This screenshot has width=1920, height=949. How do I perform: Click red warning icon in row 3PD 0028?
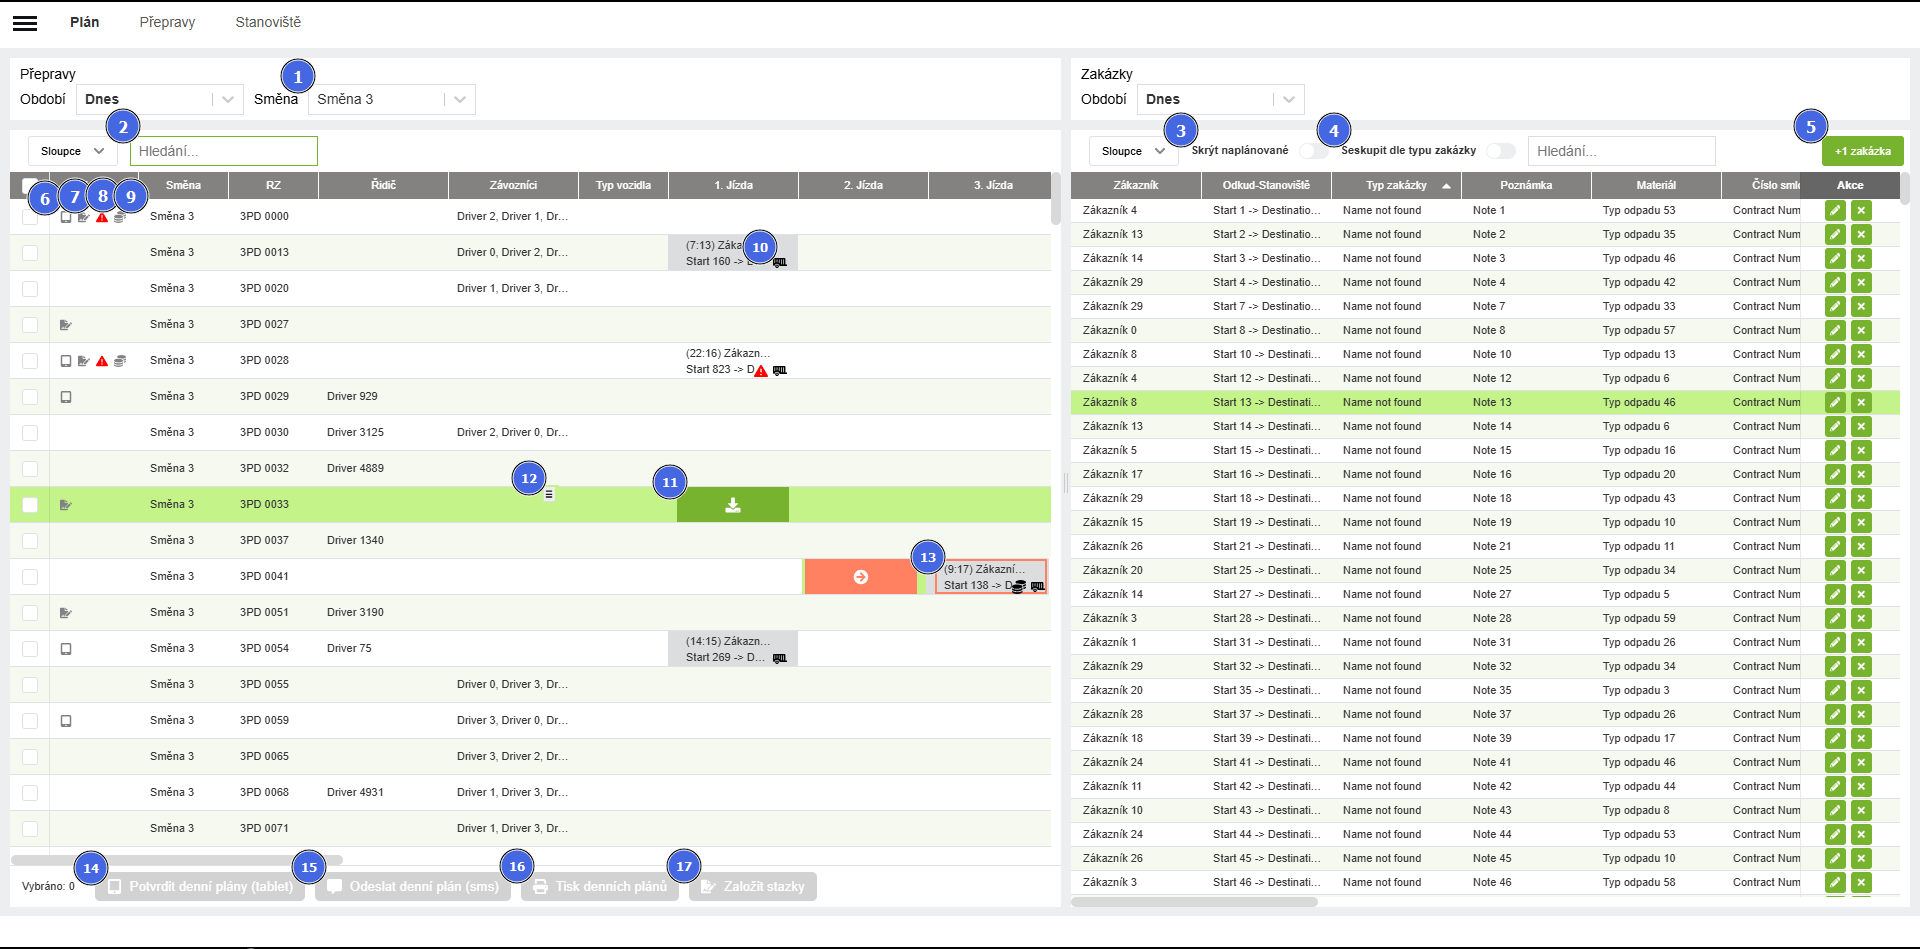point(102,361)
